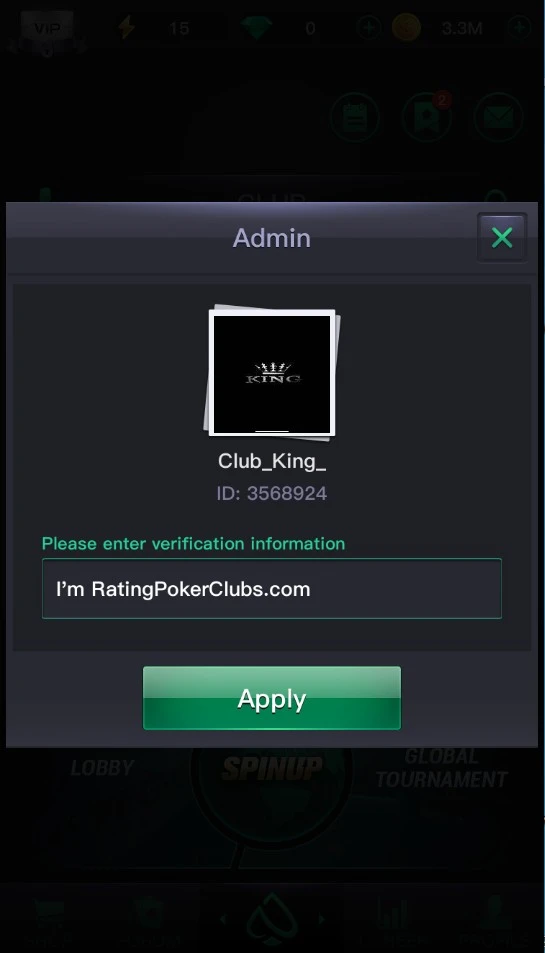Add coins with plus beside 3.3M
This screenshot has width=545, height=953.
[x=519, y=28]
